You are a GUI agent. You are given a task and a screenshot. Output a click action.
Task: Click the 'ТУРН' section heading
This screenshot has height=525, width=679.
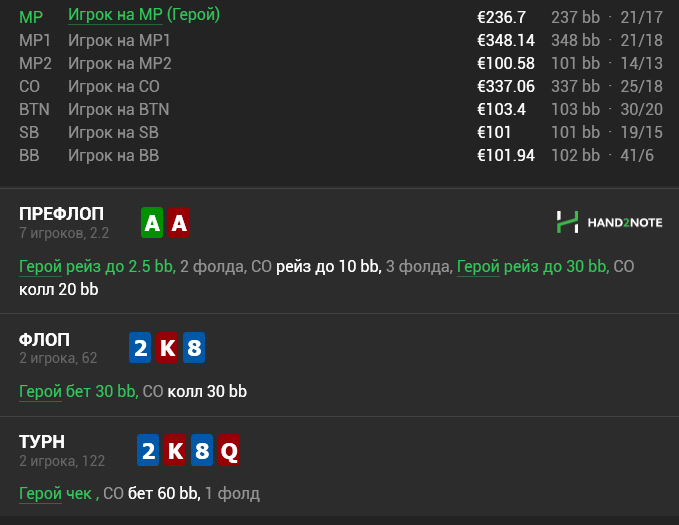click(42, 442)
